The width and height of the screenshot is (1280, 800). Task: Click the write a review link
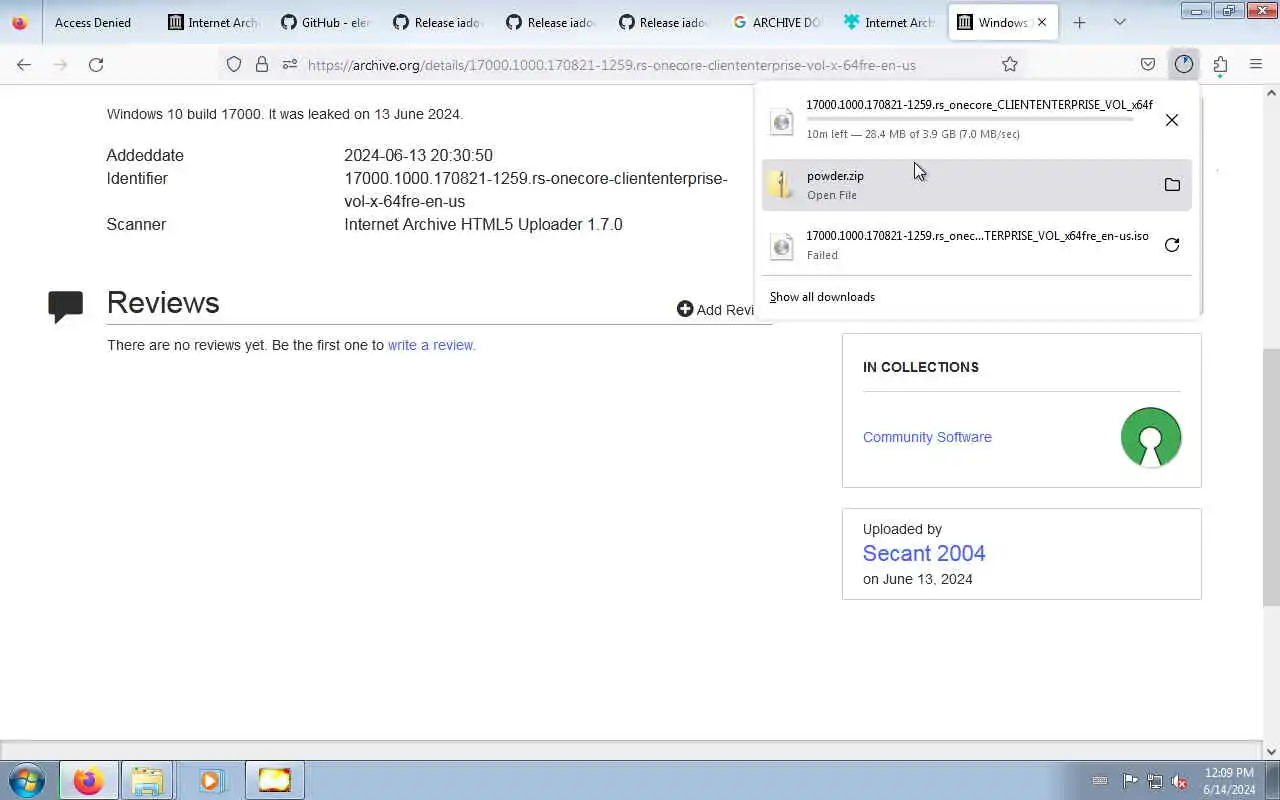point(431,345)
